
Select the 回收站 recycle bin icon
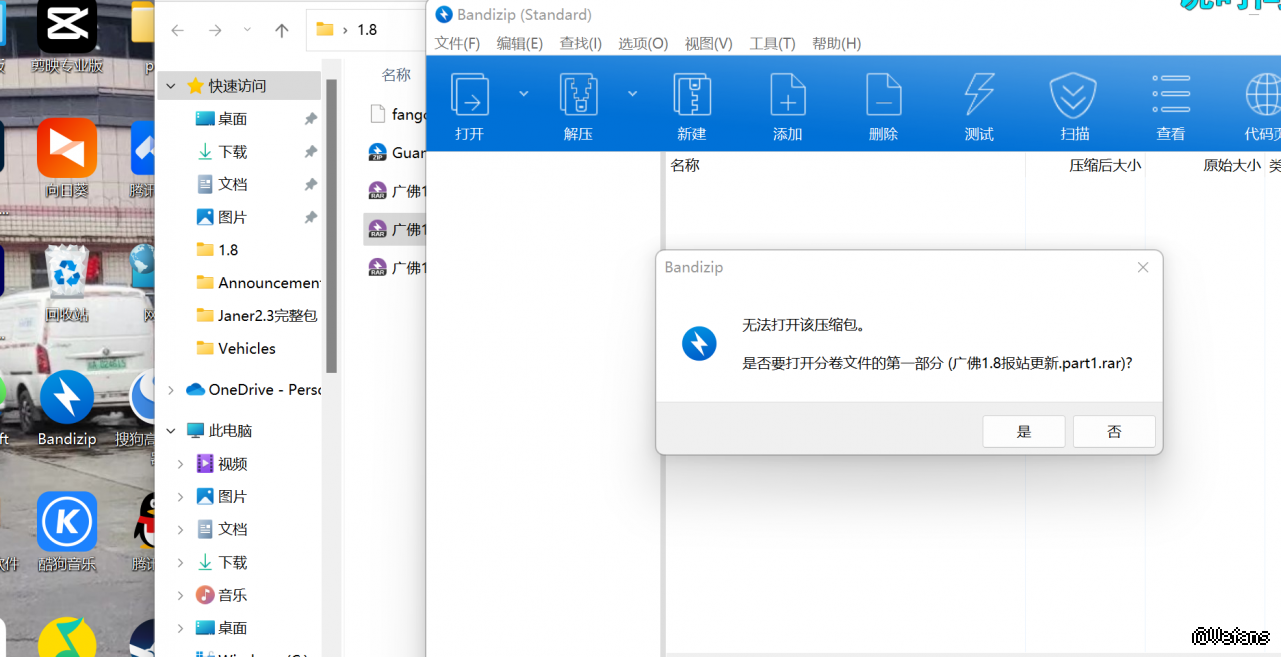(67, 272)
